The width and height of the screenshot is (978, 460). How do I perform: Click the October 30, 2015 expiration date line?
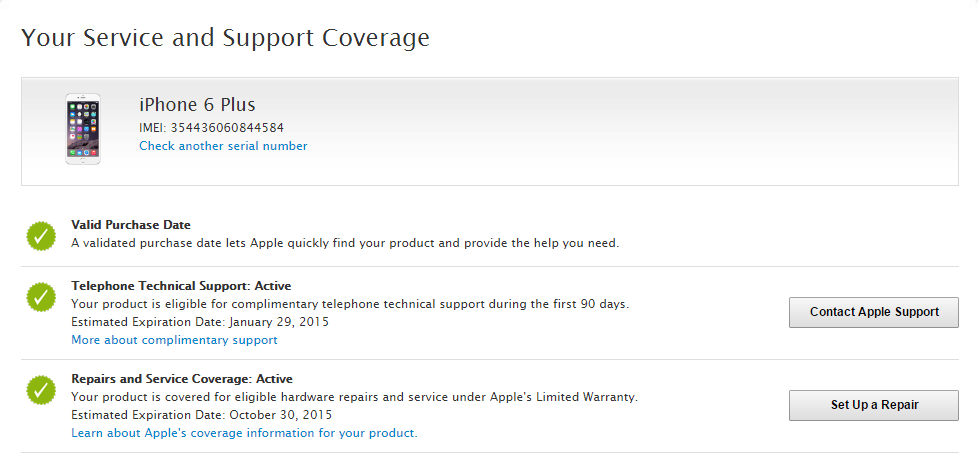[x=201, y=415]
